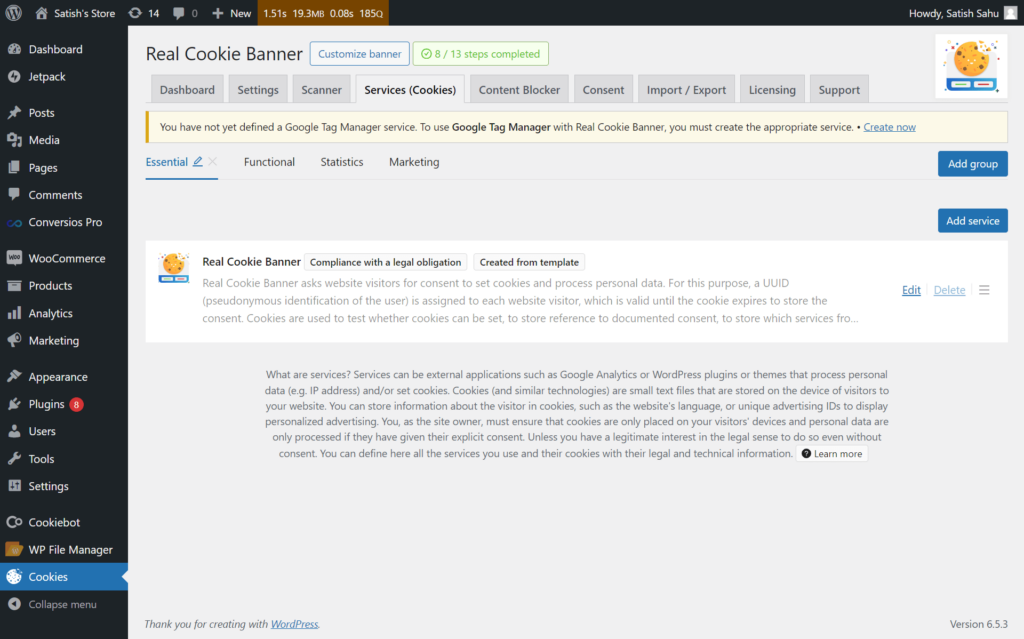The width and height of the screenshot is (1024, 639).
Task: Click the Plugins update count badge 8
Action: click(76, 404)
